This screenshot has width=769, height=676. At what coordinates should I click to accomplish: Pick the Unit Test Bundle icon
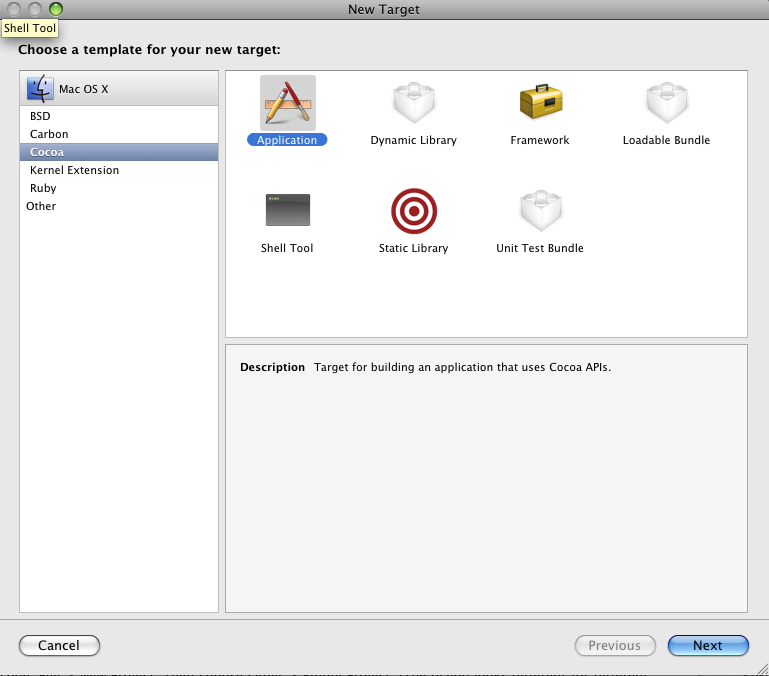[540, 210]
